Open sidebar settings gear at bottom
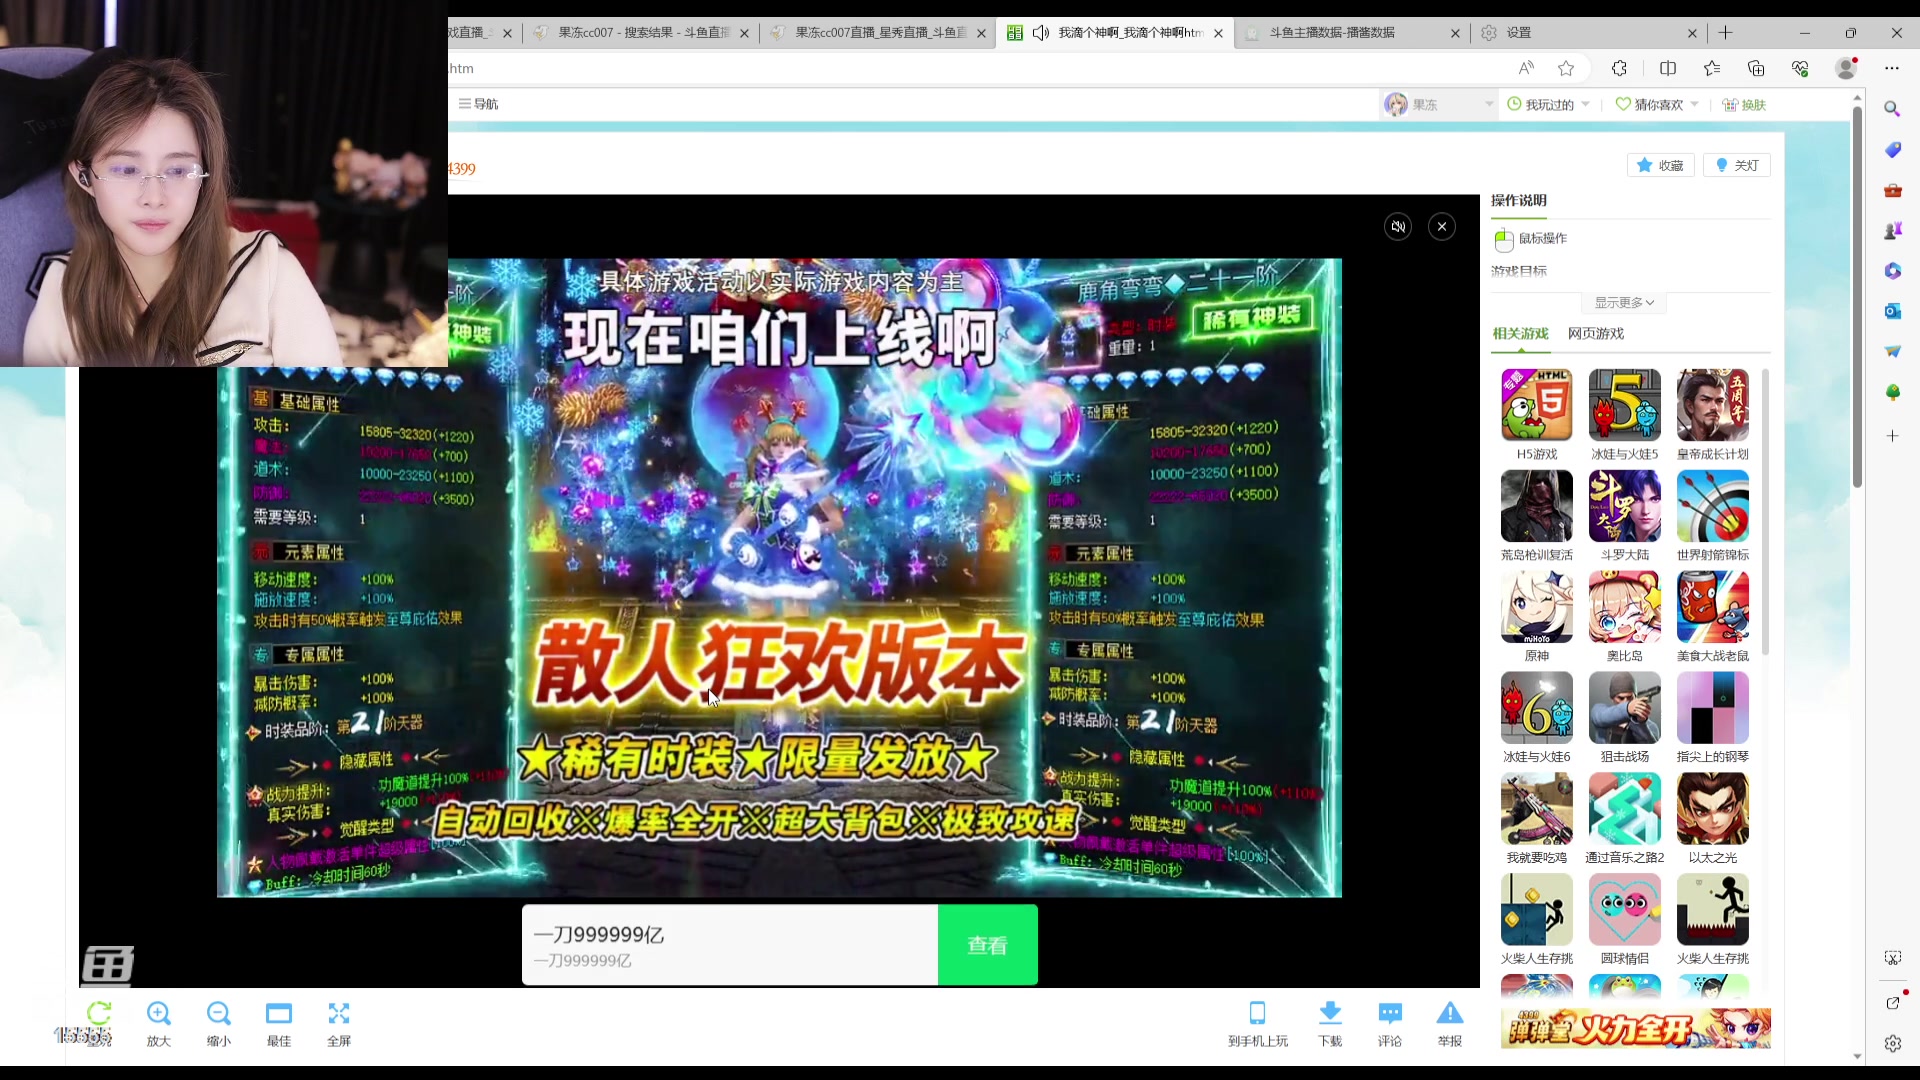The image size is (1920, 1080). point(1892,1043)
